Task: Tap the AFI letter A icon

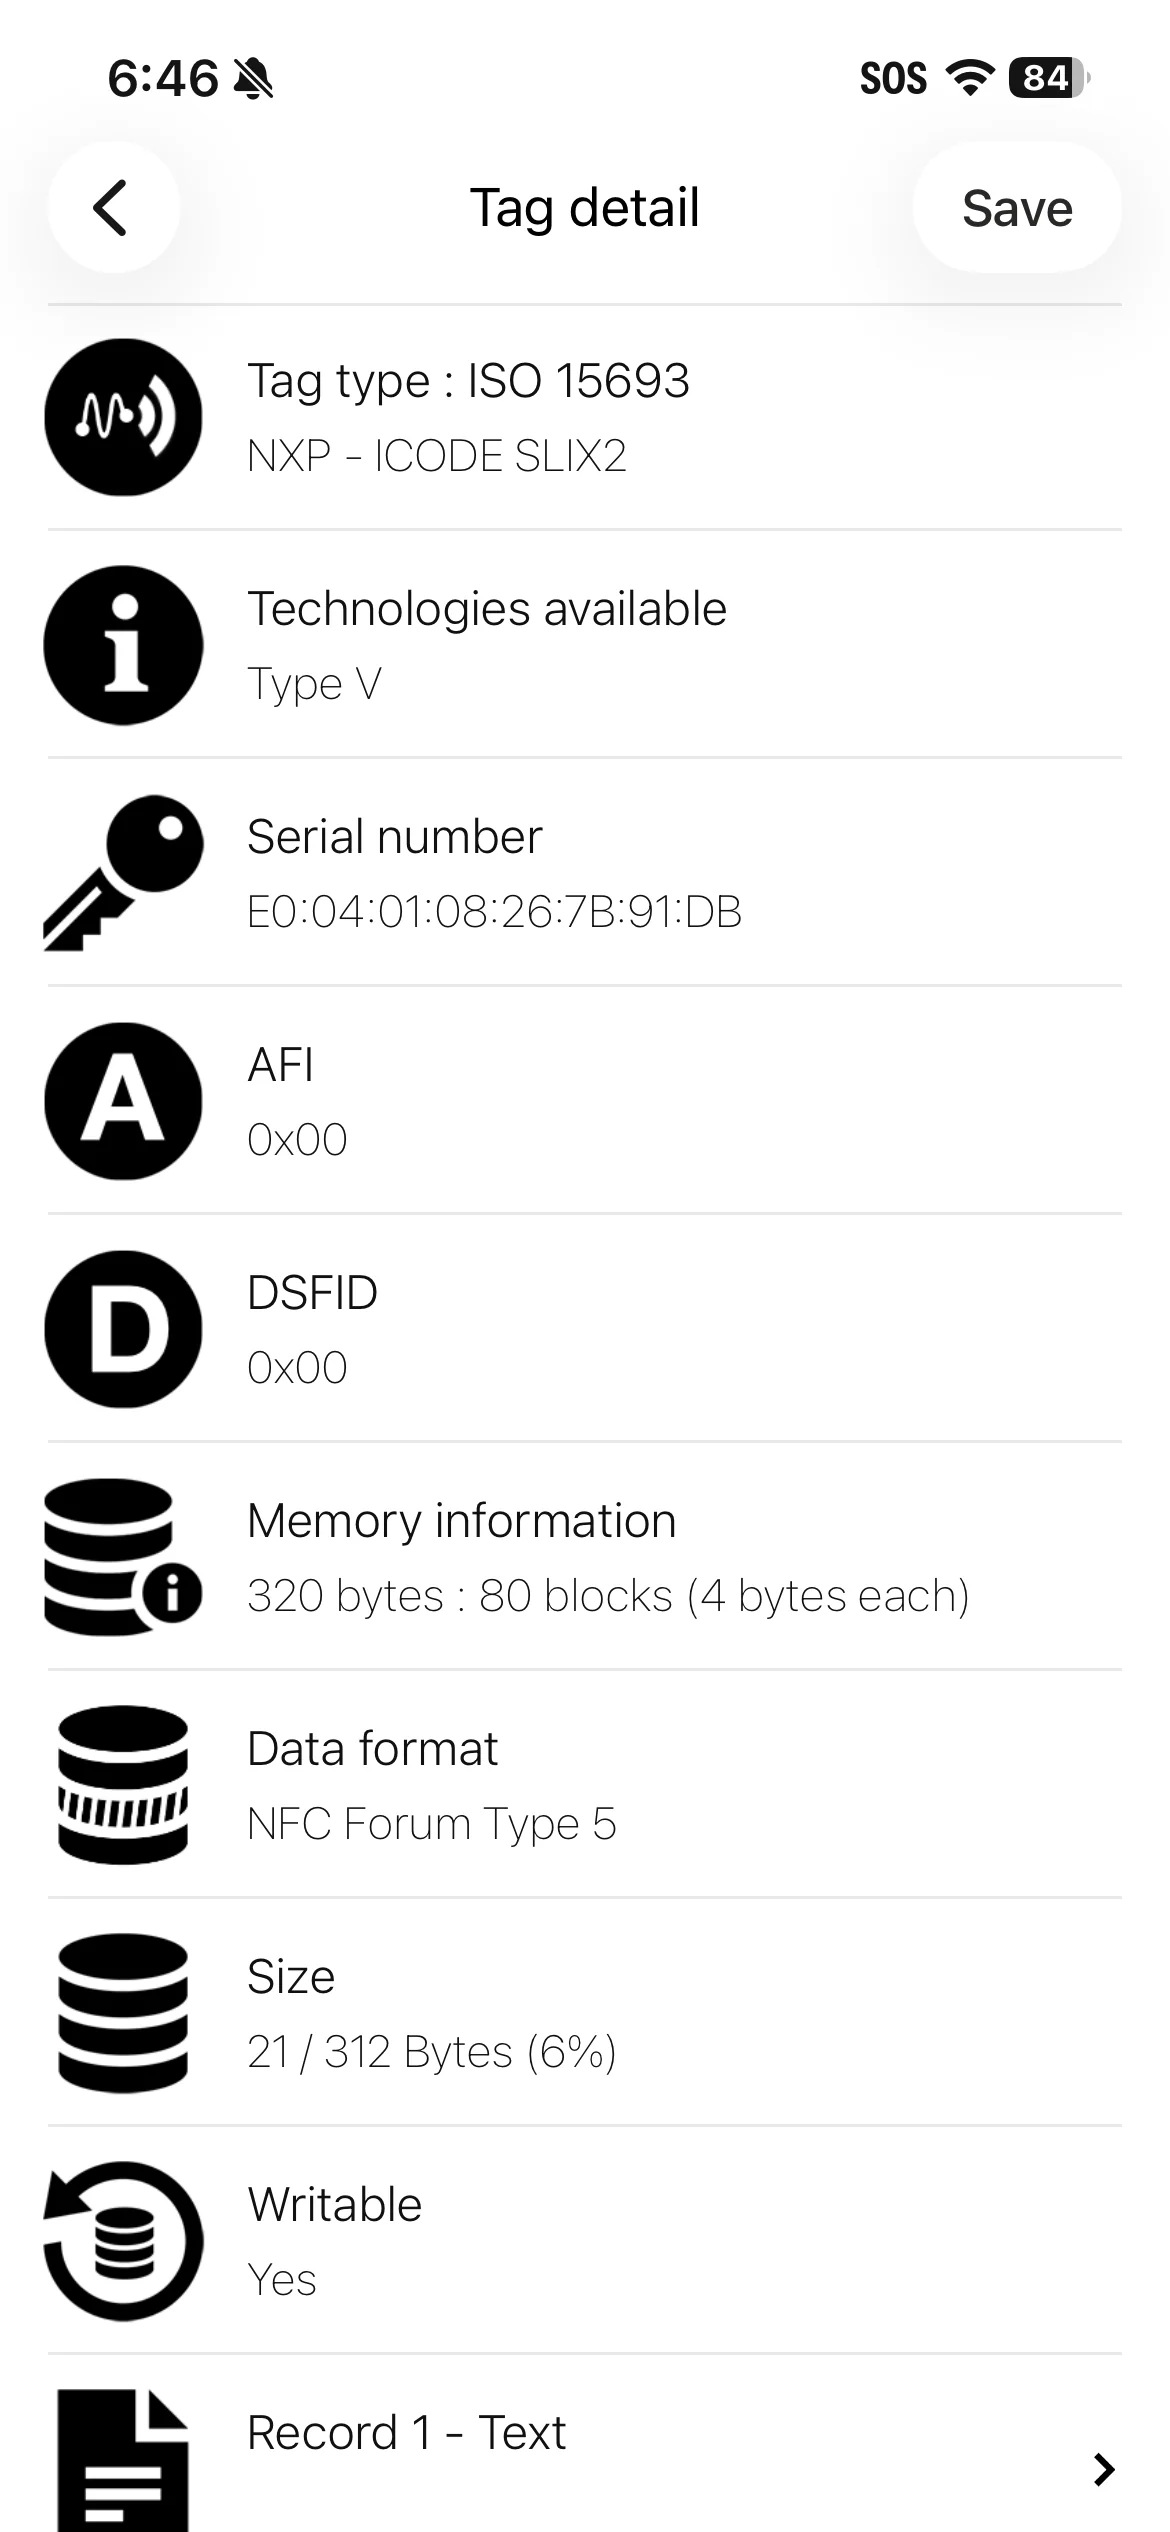Action: [x=123, y=1101]
